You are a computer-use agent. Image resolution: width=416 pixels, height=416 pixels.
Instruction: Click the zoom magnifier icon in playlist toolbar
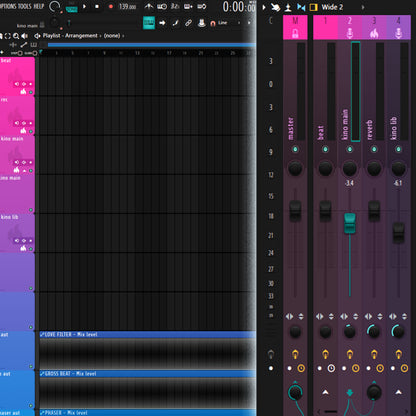click(x=16, y=36)
